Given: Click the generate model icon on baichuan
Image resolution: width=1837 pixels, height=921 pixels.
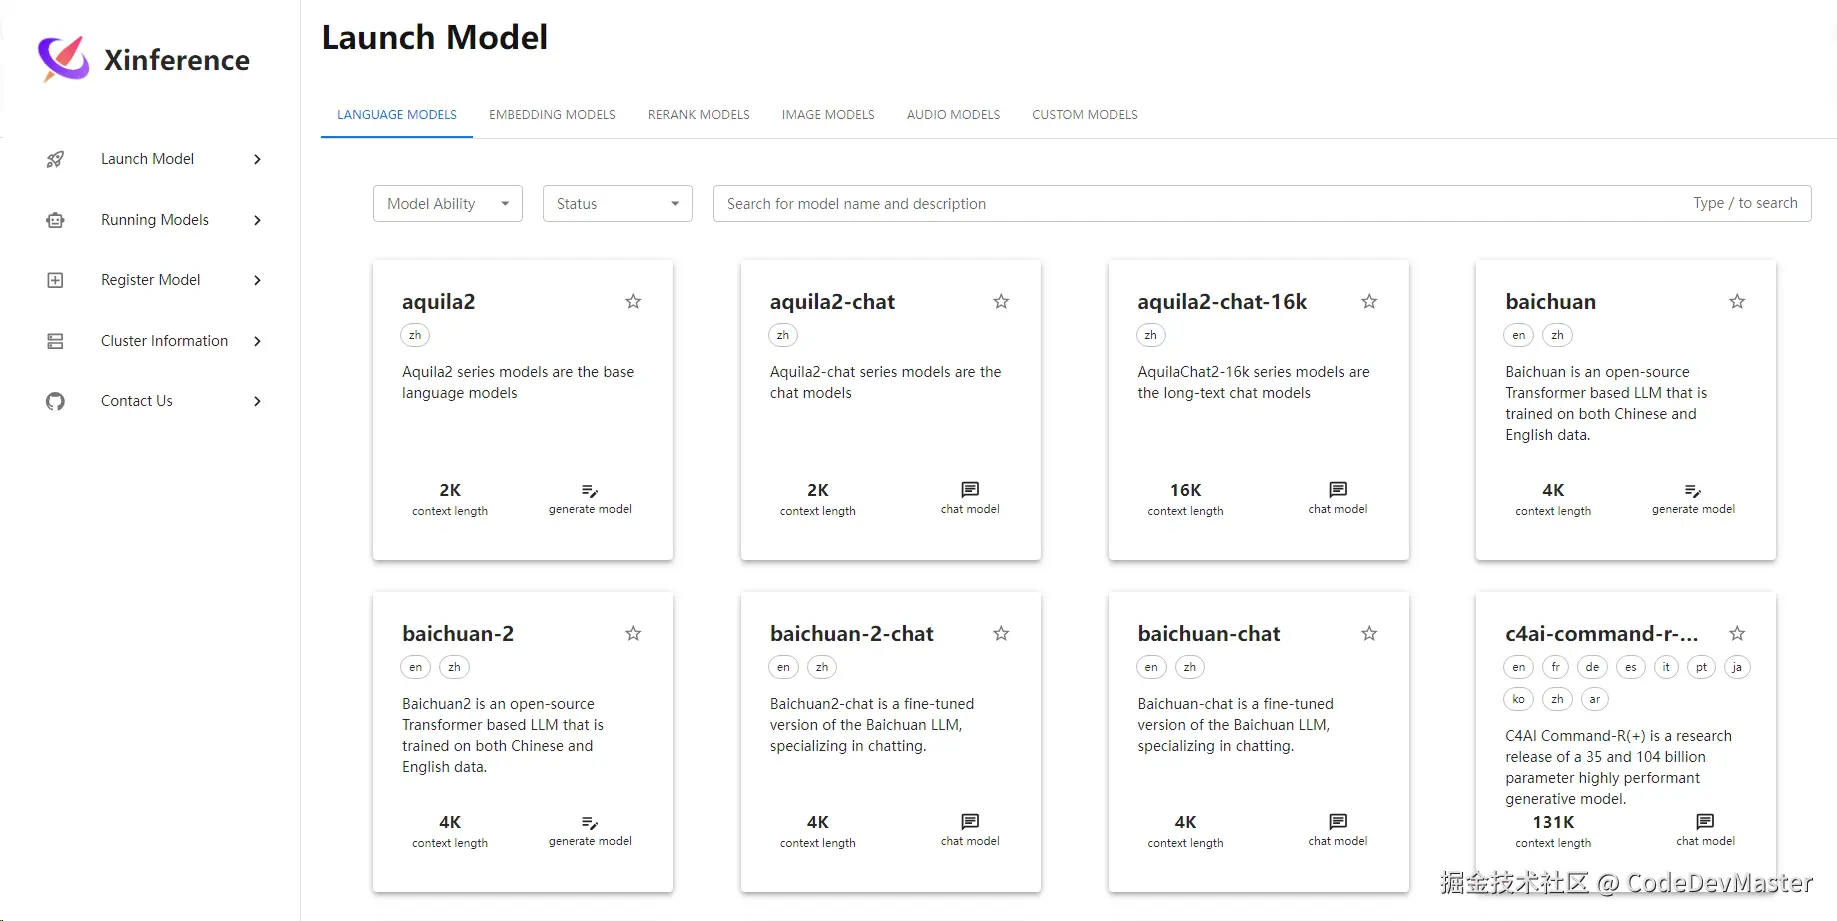Looking at the screenshot, I should (x=1693, y=490).
